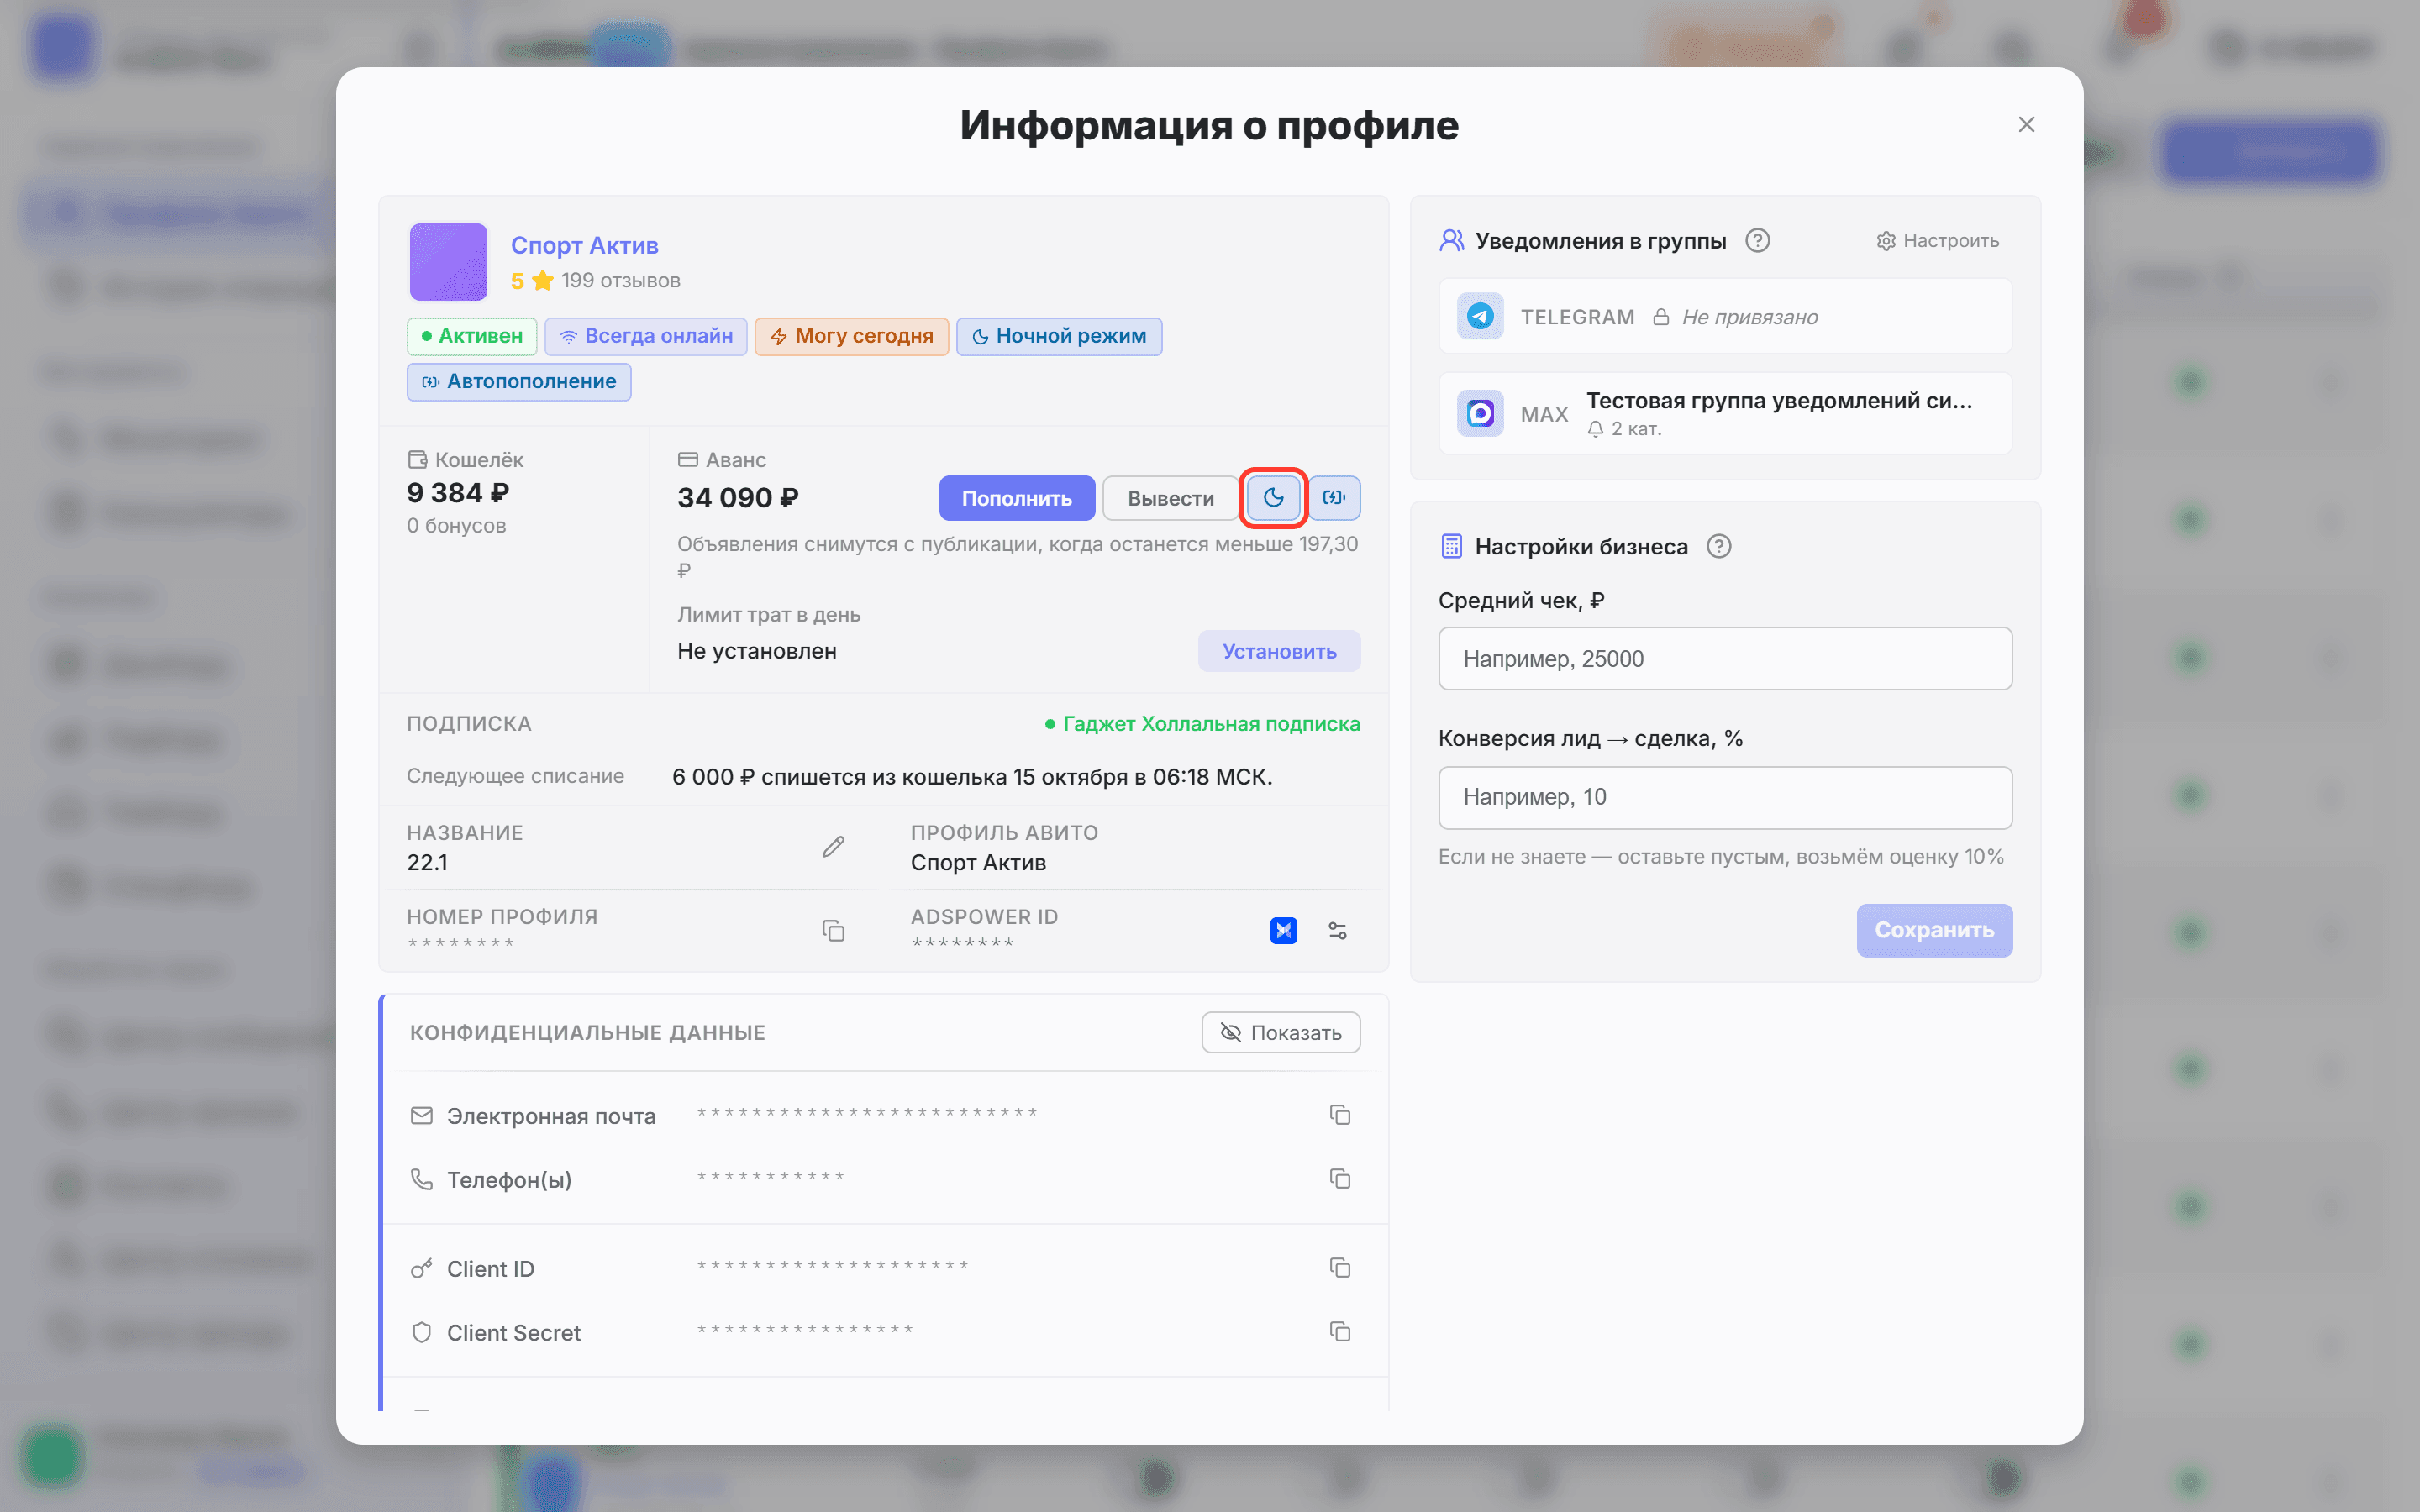
Task: Click wallet balance 9 384 ₽
Action: pos(458,492)
